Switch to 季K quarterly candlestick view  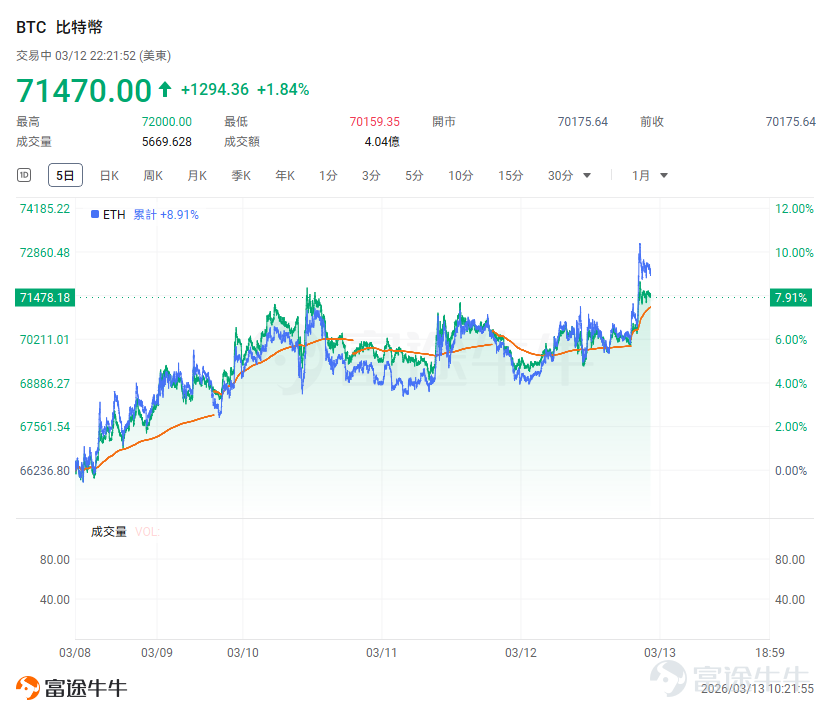click(241, 176)
